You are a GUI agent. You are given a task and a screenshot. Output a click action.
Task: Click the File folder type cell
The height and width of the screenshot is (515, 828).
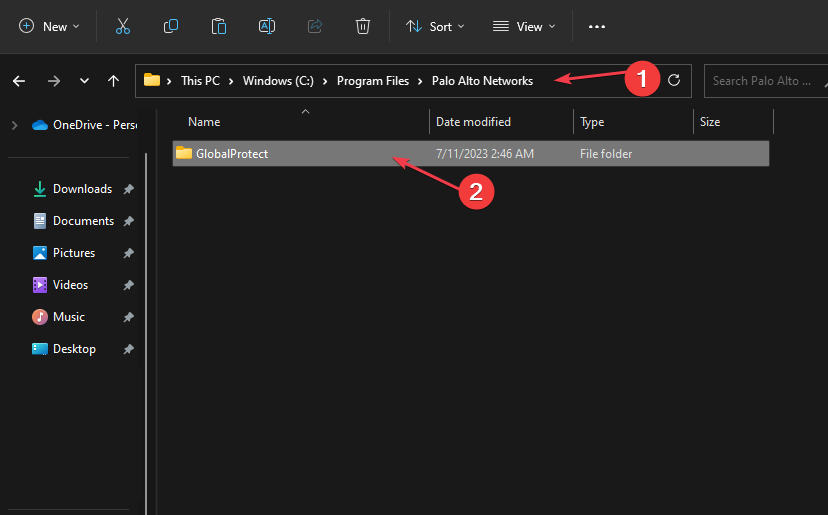(x=606, y=154)
